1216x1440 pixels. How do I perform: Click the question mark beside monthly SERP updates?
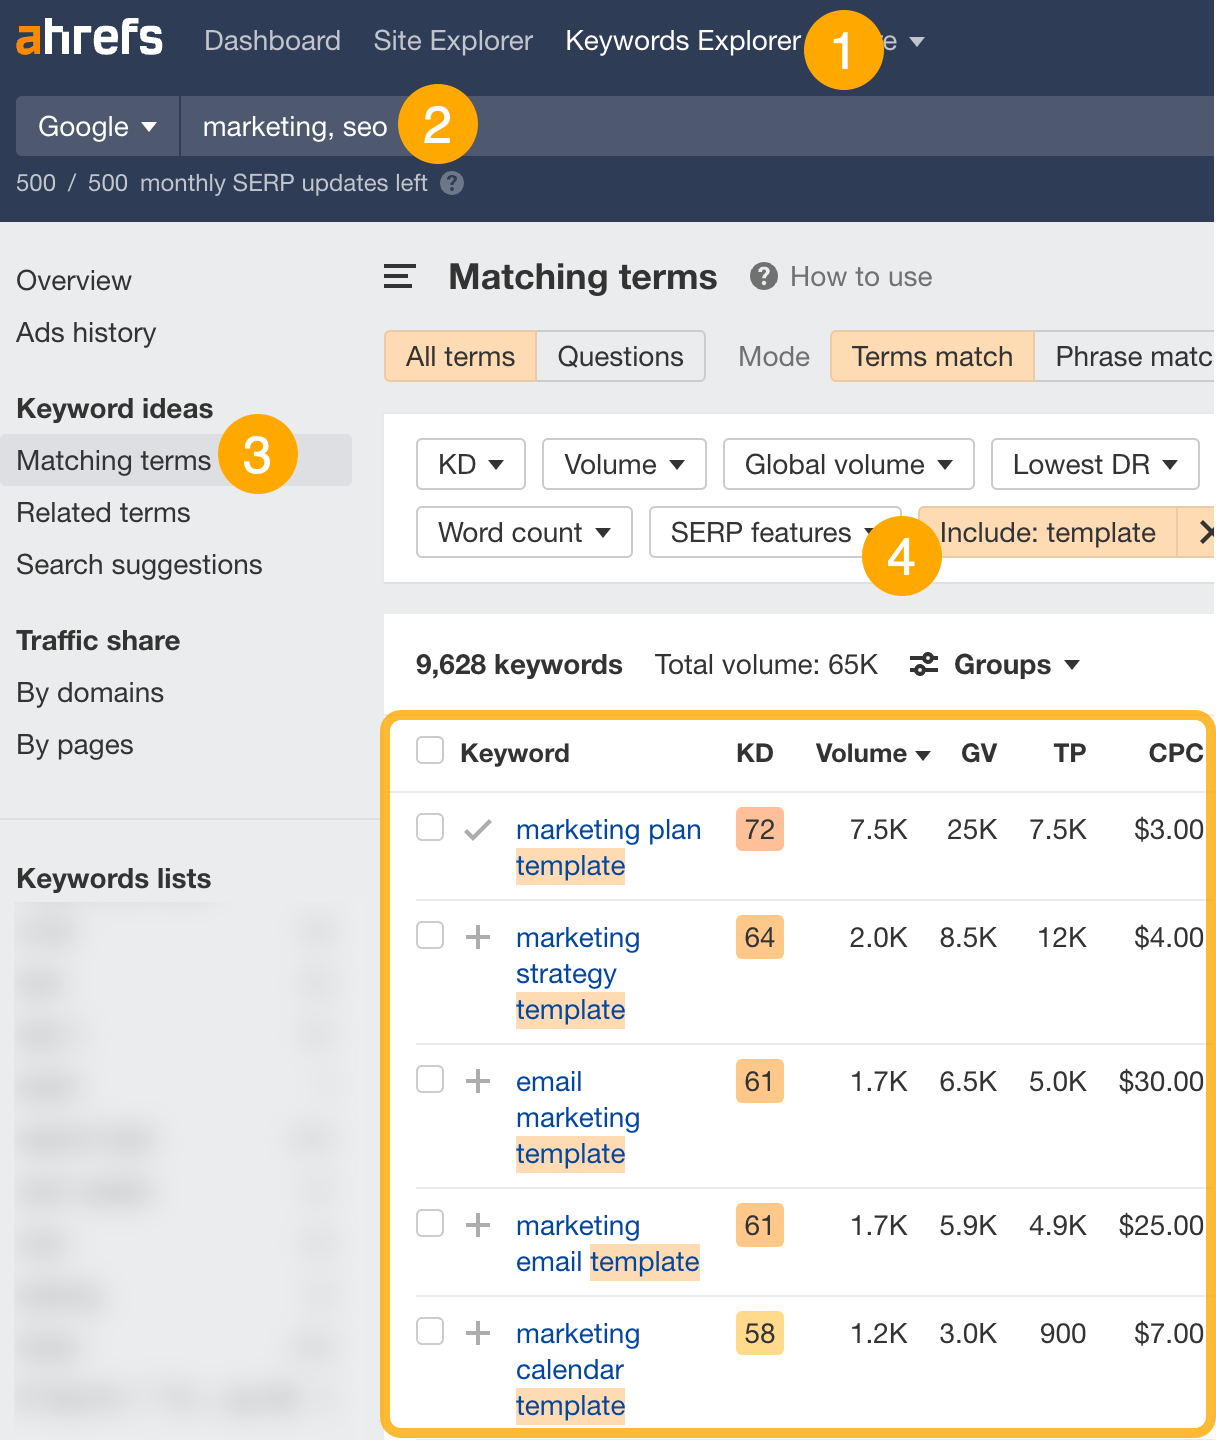[x=450, y=183]
